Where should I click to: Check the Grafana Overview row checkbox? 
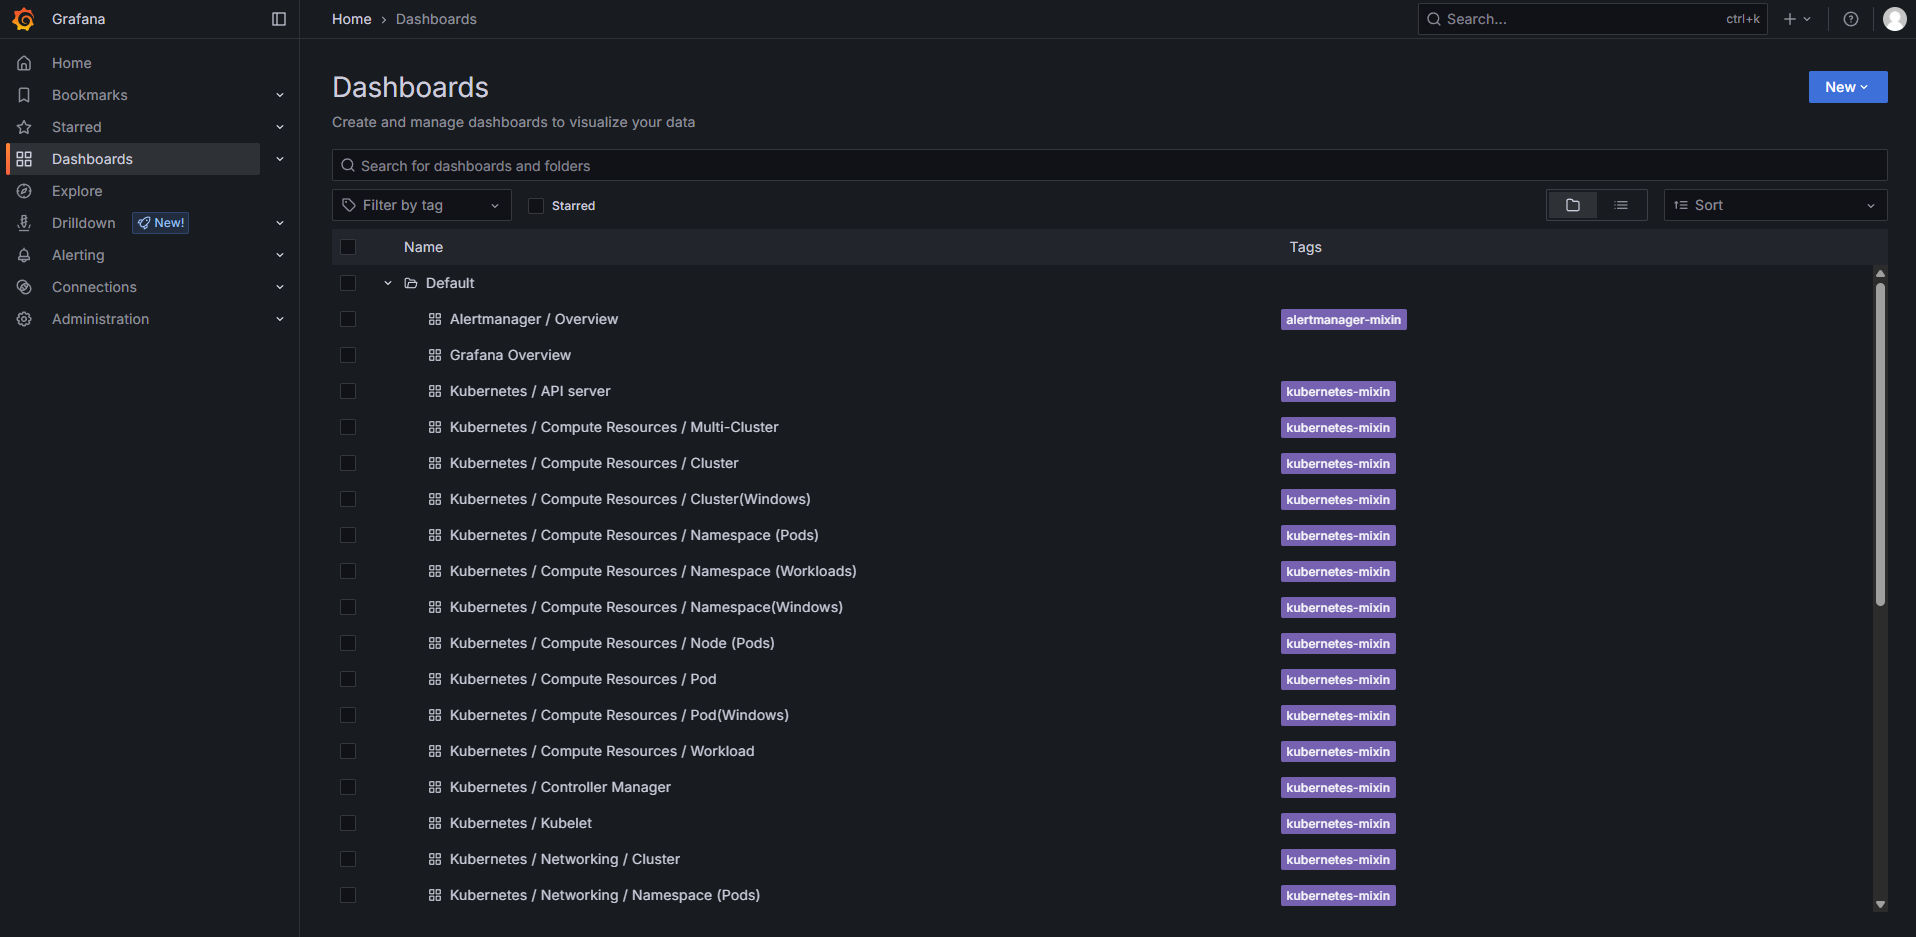pyautogui.click(x=348, y=355)
